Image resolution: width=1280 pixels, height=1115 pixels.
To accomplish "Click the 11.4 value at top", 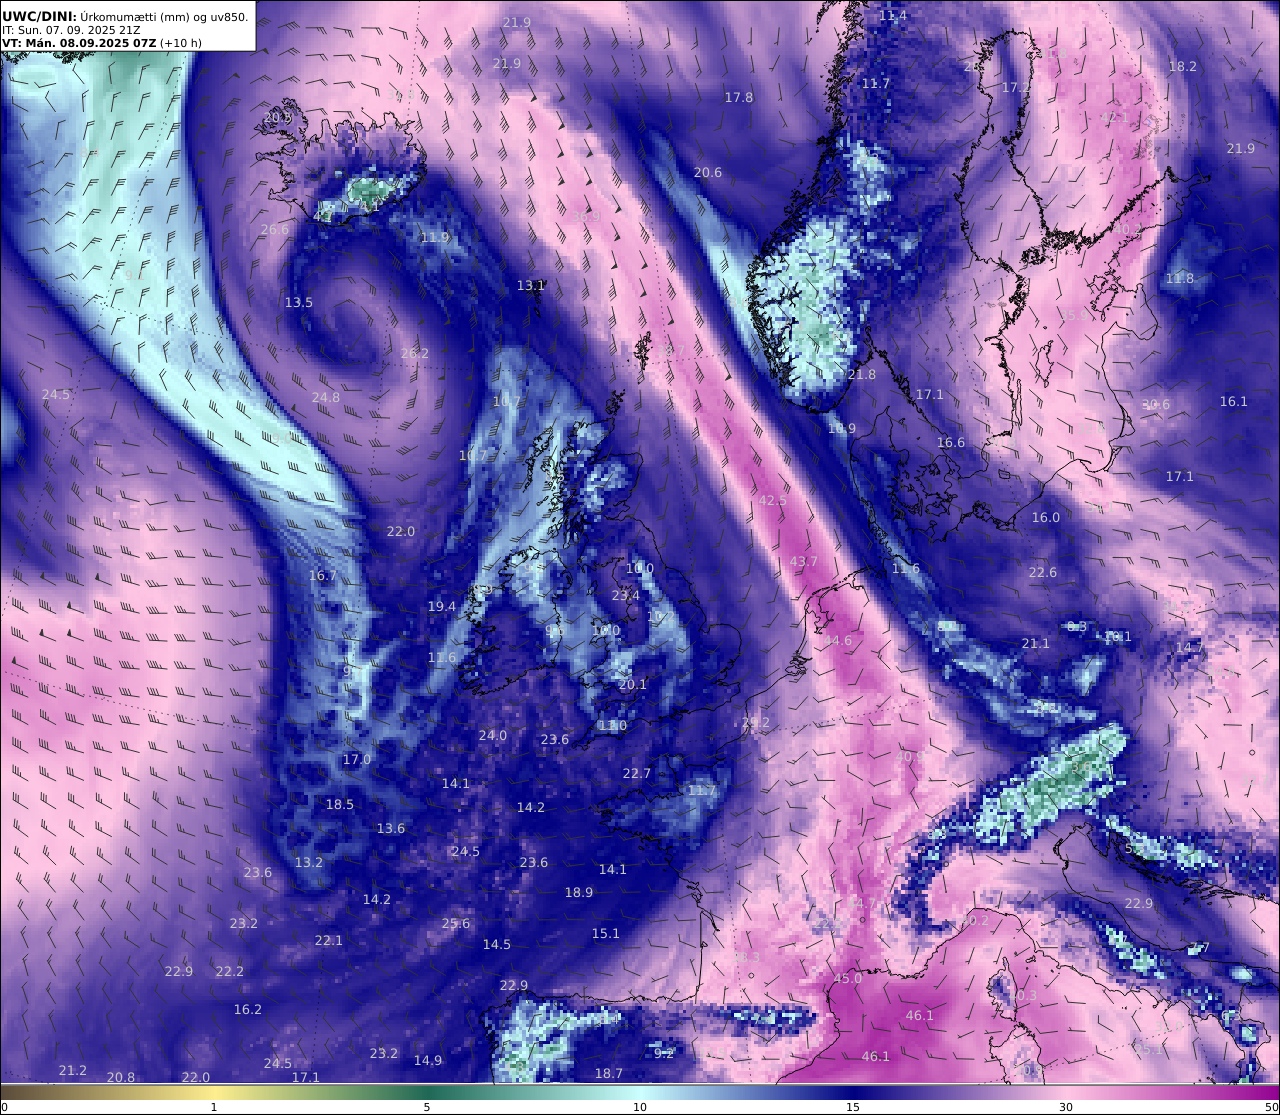I will click(893, 15).
